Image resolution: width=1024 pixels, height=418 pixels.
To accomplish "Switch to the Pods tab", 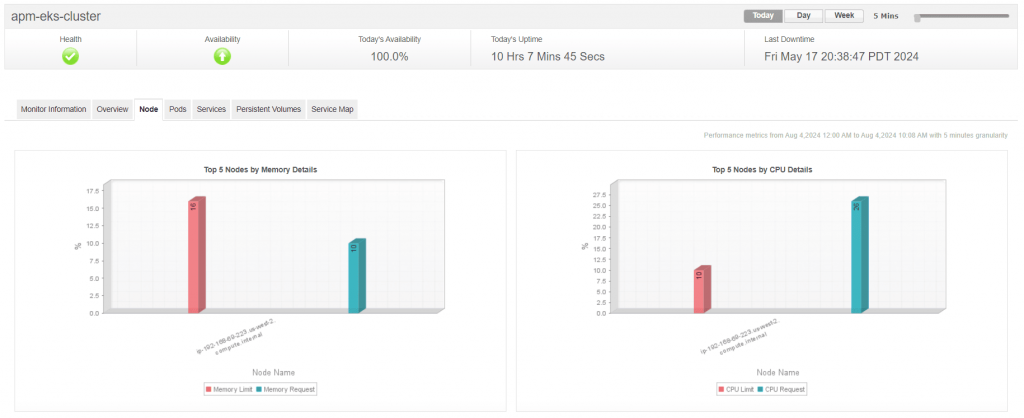I will 178,109.
